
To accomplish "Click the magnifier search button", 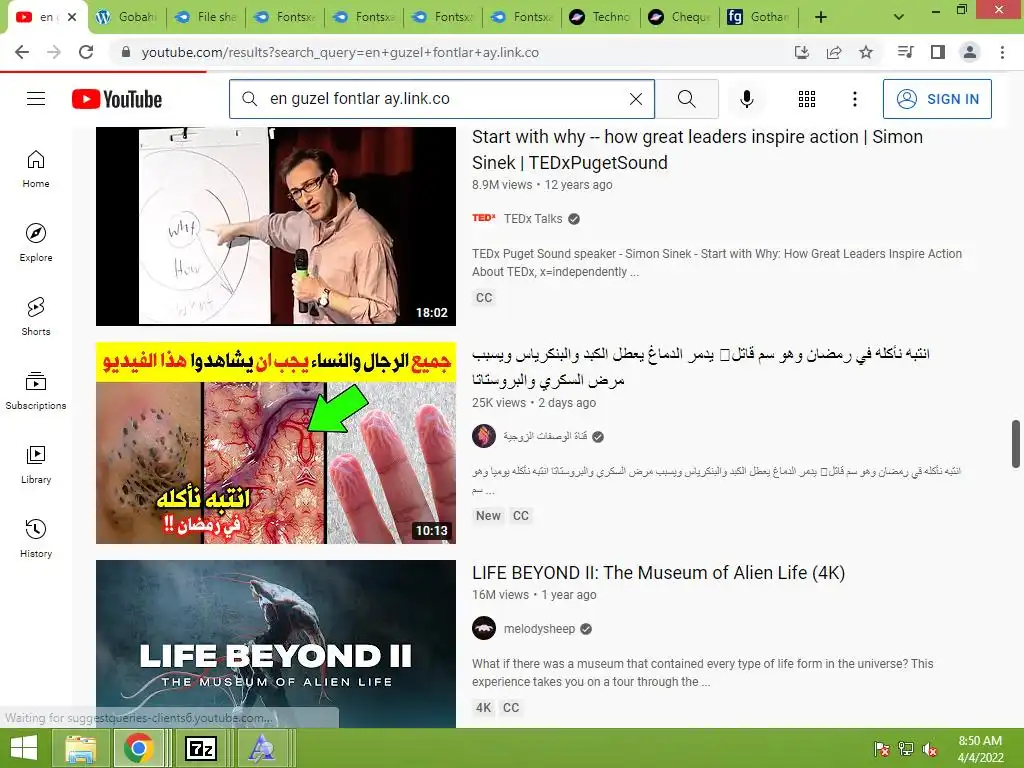I will coord(686,99).
